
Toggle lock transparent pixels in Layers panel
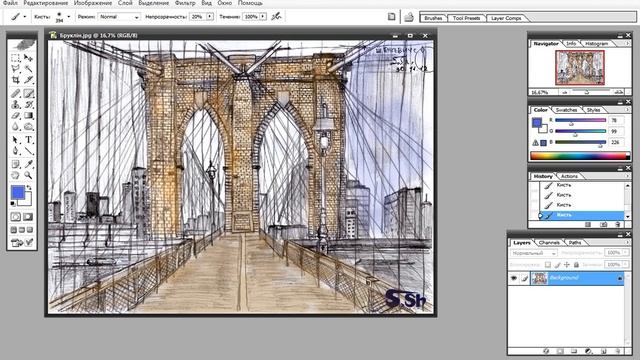click(x=548, y=265)
